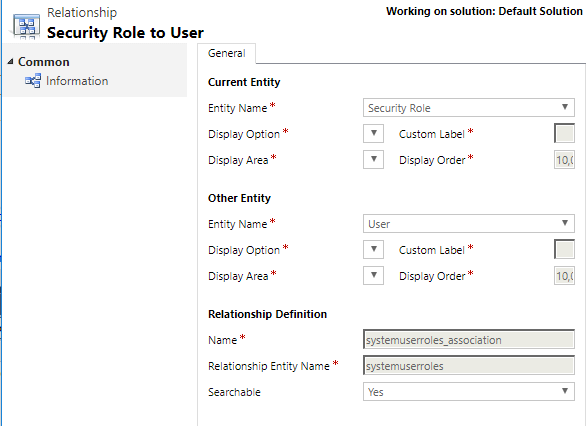Click the Information relationship icon in sidebar

pyautogui.click(x=33, y=81)
